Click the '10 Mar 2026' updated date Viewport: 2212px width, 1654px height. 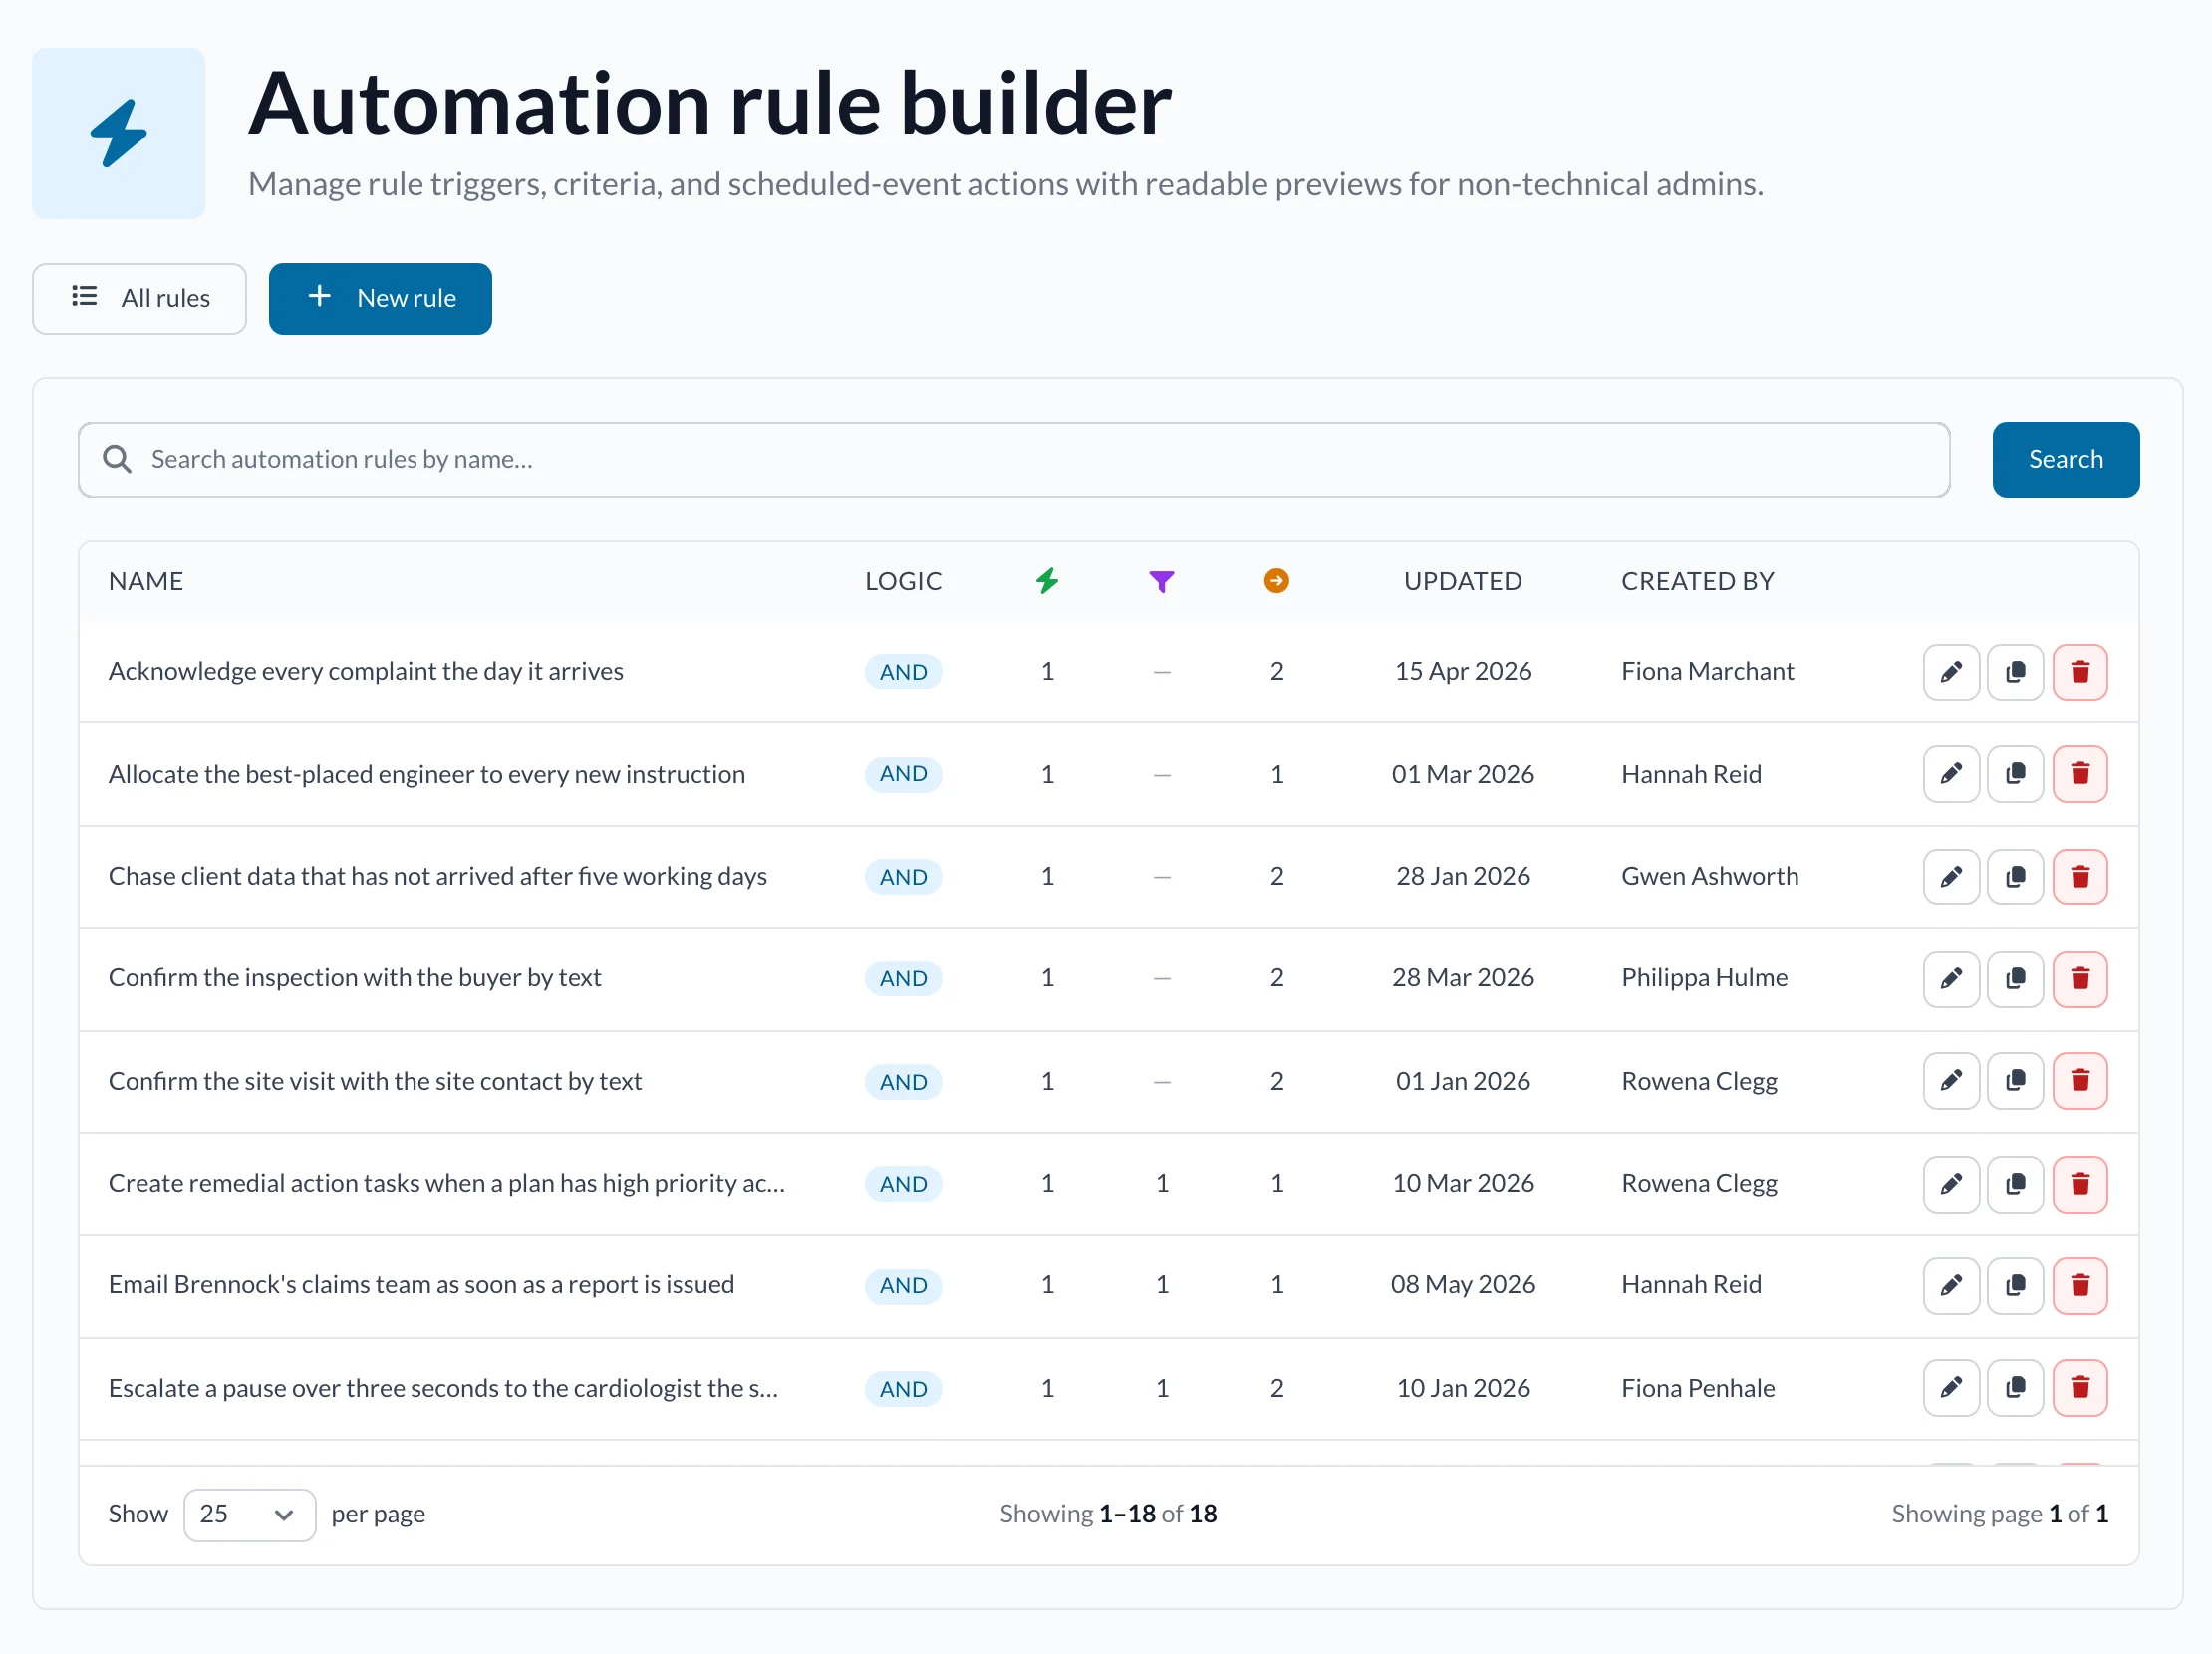pyautogui.click(x=1462, y=1183)
